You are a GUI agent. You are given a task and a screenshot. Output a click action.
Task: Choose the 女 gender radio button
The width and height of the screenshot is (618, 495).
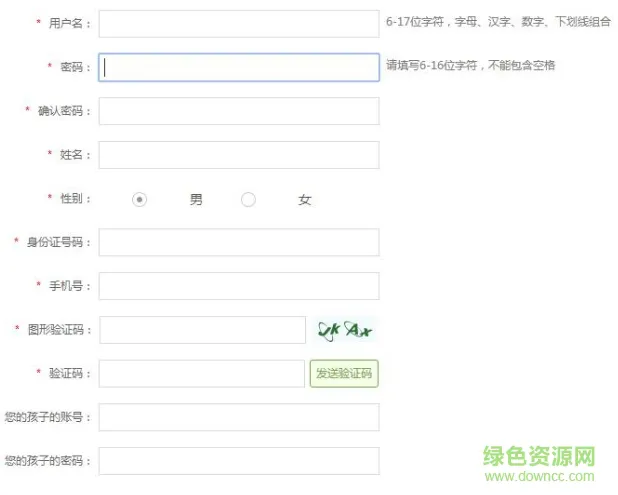click(248, 199)
